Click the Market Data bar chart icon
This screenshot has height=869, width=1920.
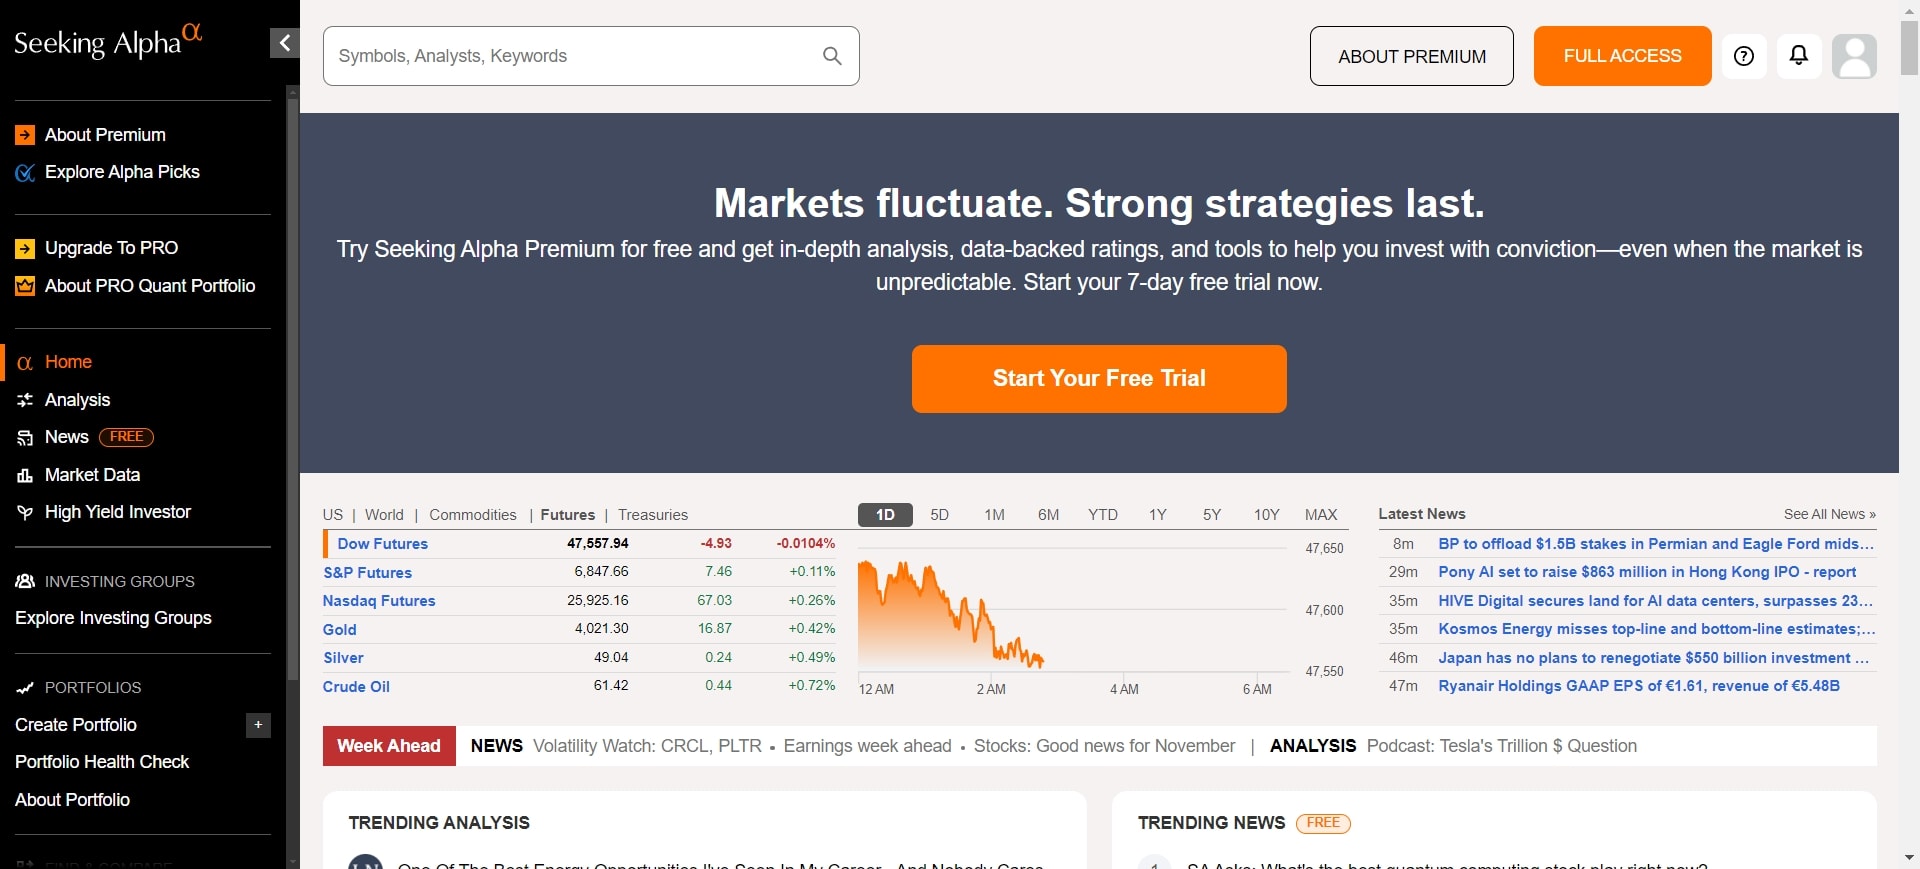click(25, 475)
